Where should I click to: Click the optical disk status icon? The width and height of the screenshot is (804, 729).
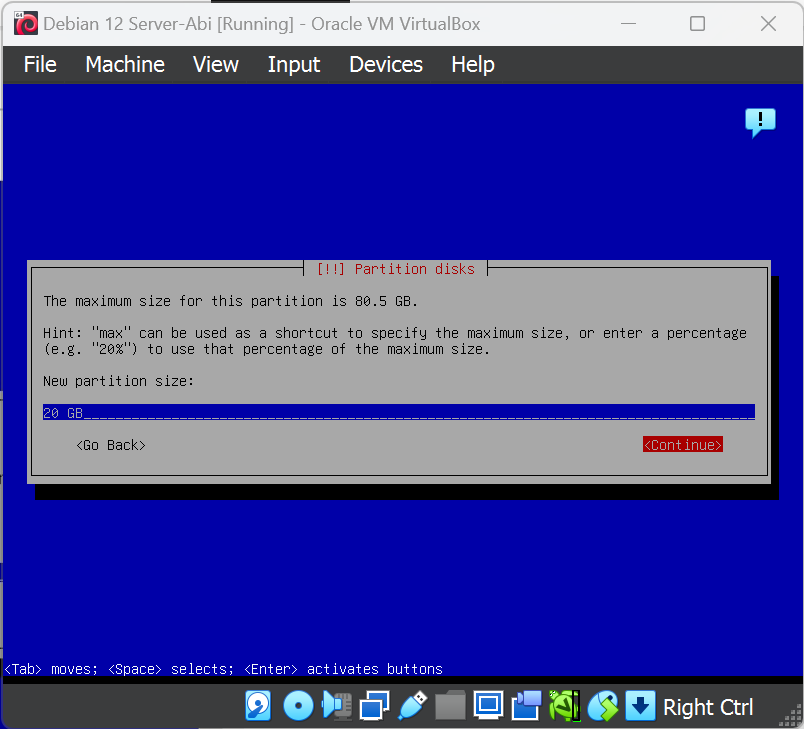point(298,706)
